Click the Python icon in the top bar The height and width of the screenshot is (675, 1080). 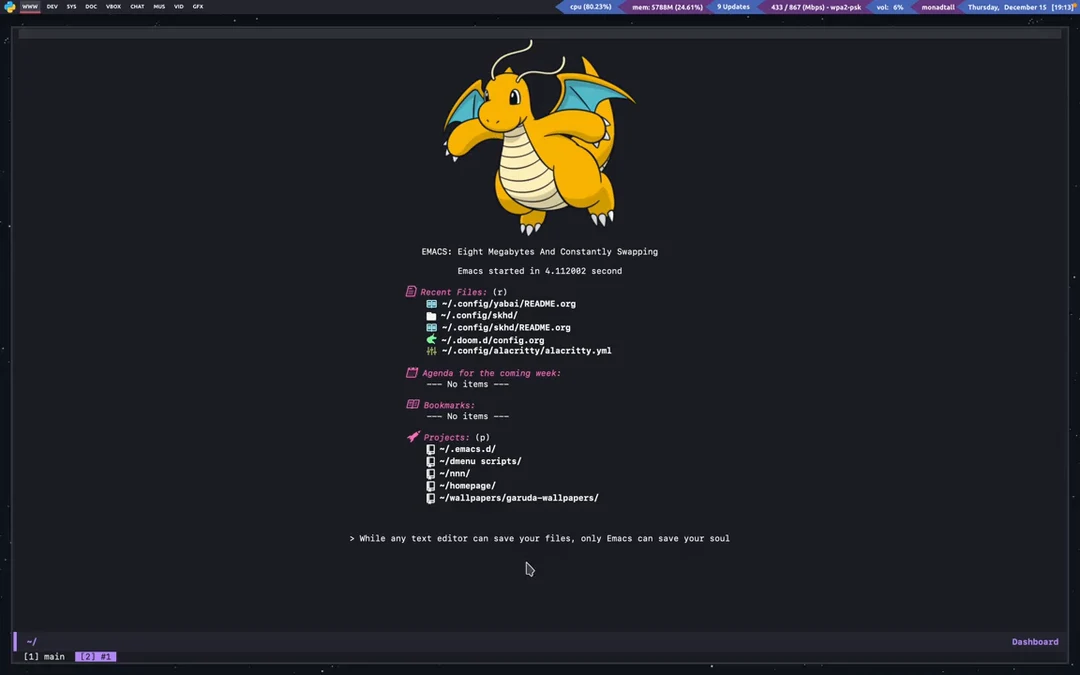10,6
